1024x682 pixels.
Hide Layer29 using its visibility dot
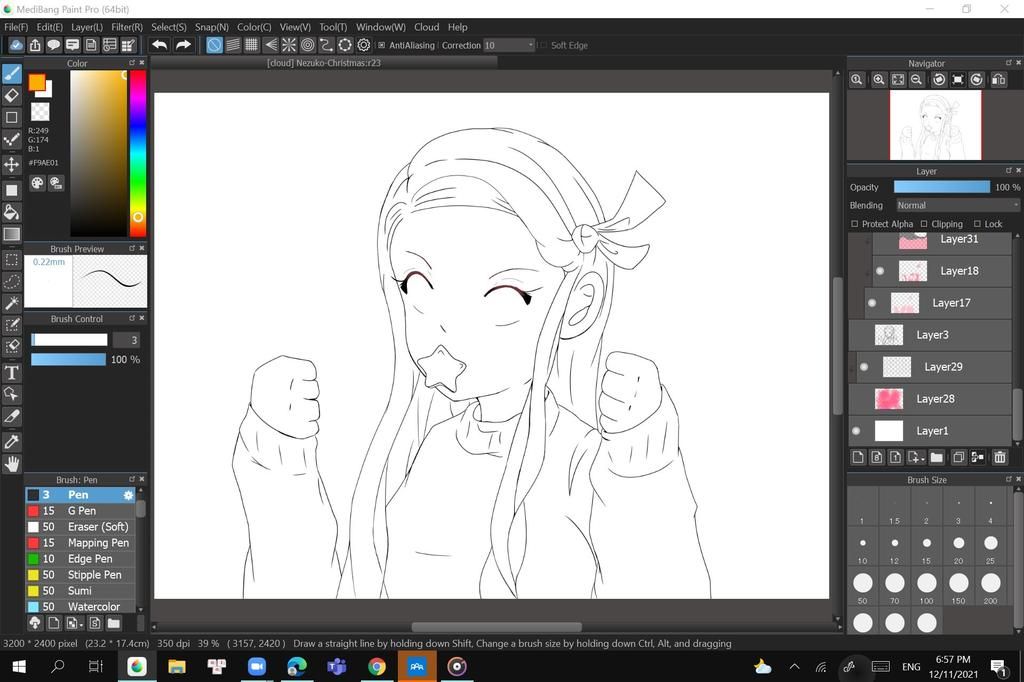tap(864, 366)
